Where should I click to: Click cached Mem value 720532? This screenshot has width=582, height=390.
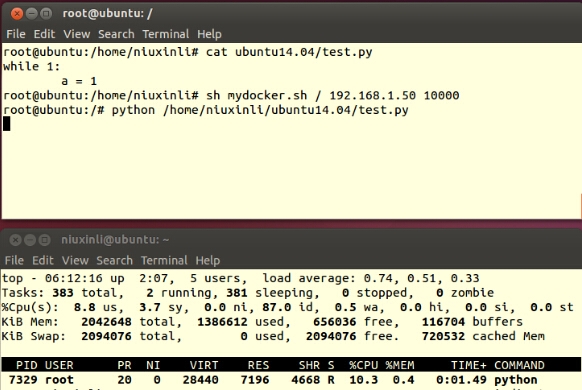[x=443, y=336]
